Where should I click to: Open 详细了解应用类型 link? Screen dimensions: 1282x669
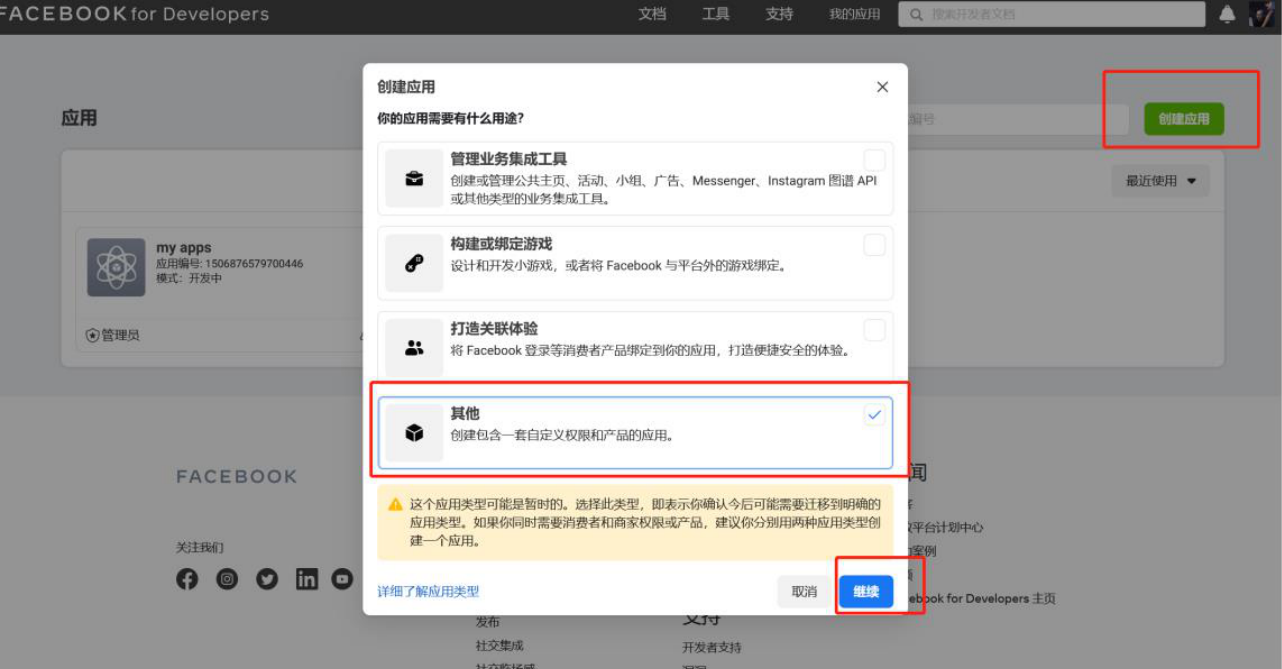426,591
